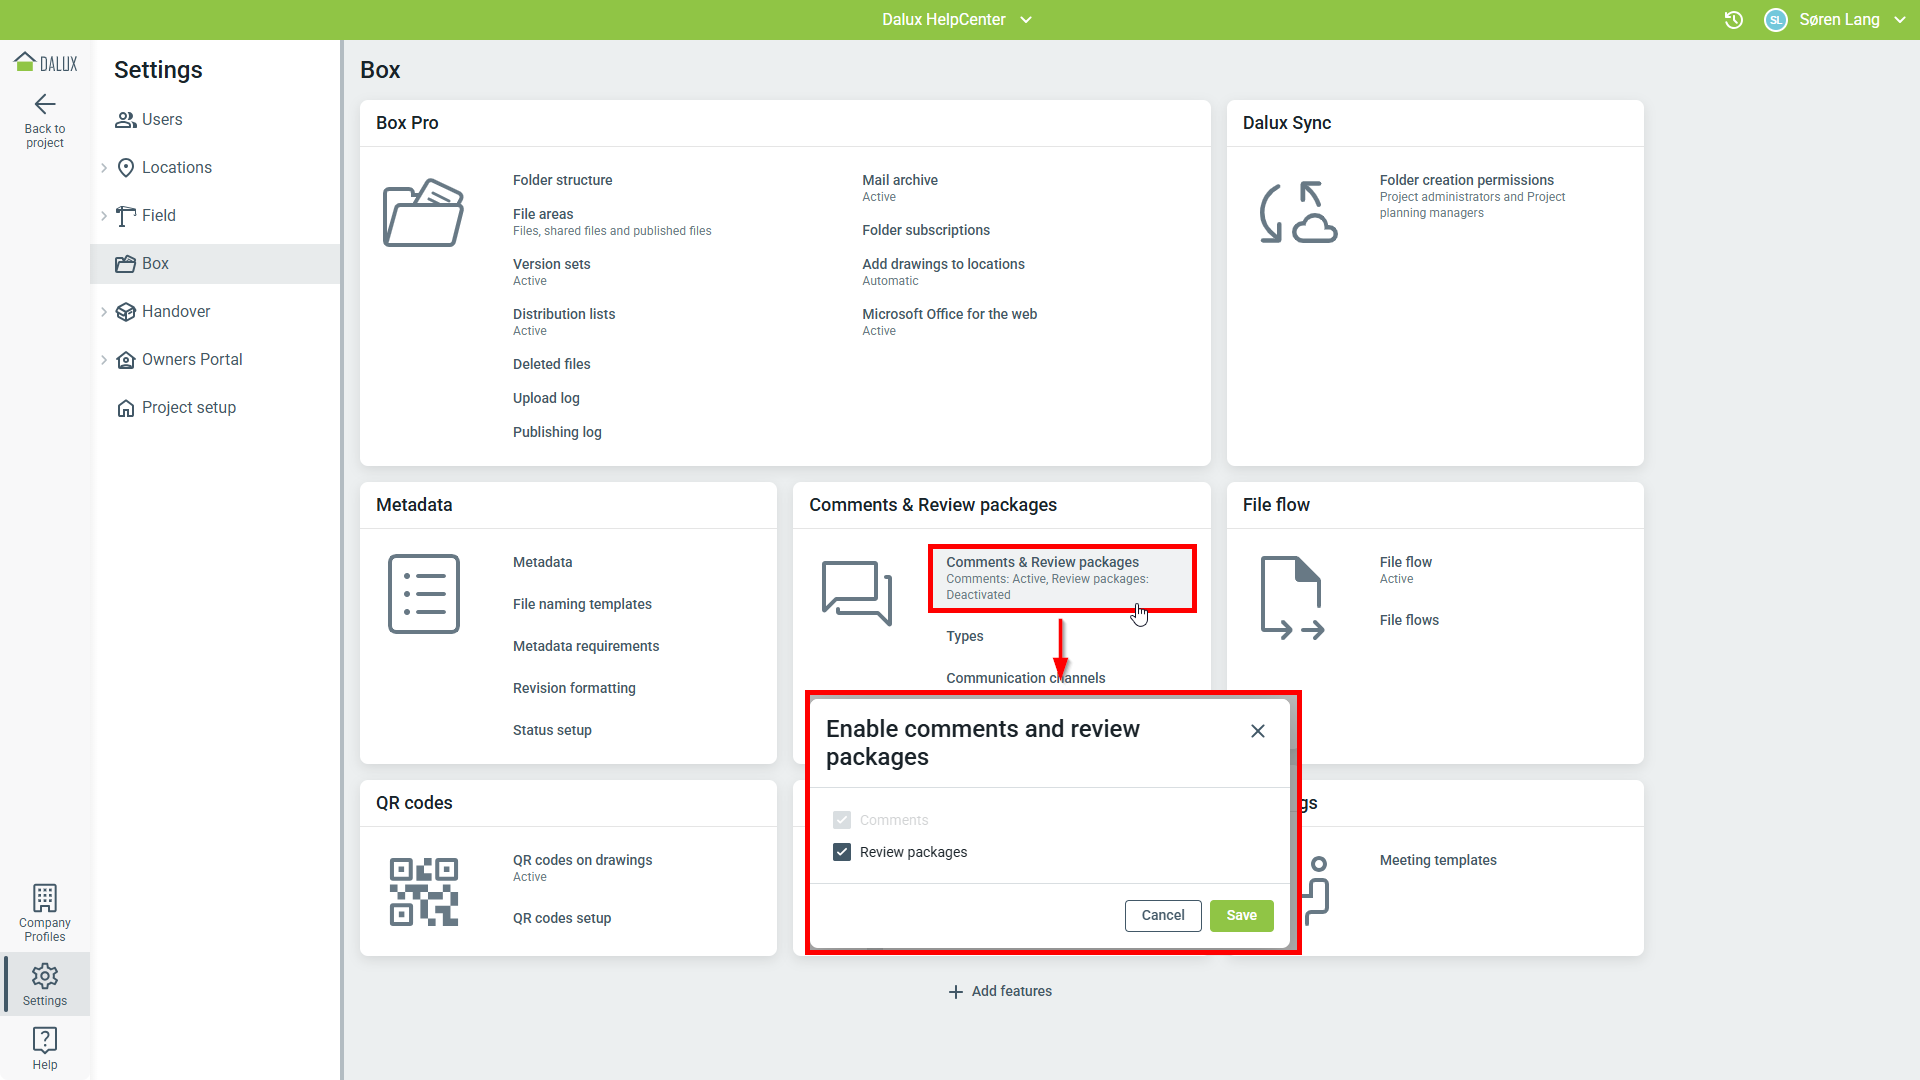
Task: Uncheck the Review packages checkbox
Action: (x=842, y=852)
